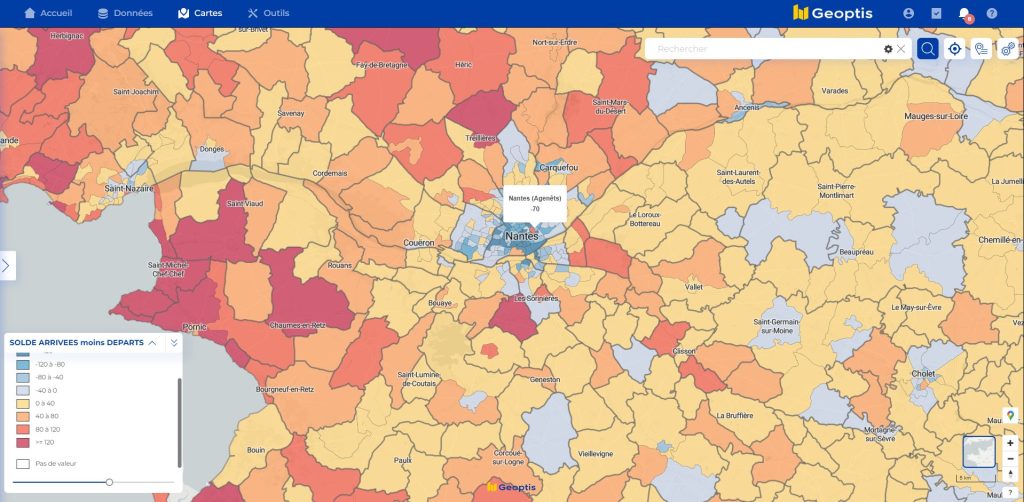1024x502 pixels.
Task: Click the legend opacity slider handle
Action: [109, 482]
